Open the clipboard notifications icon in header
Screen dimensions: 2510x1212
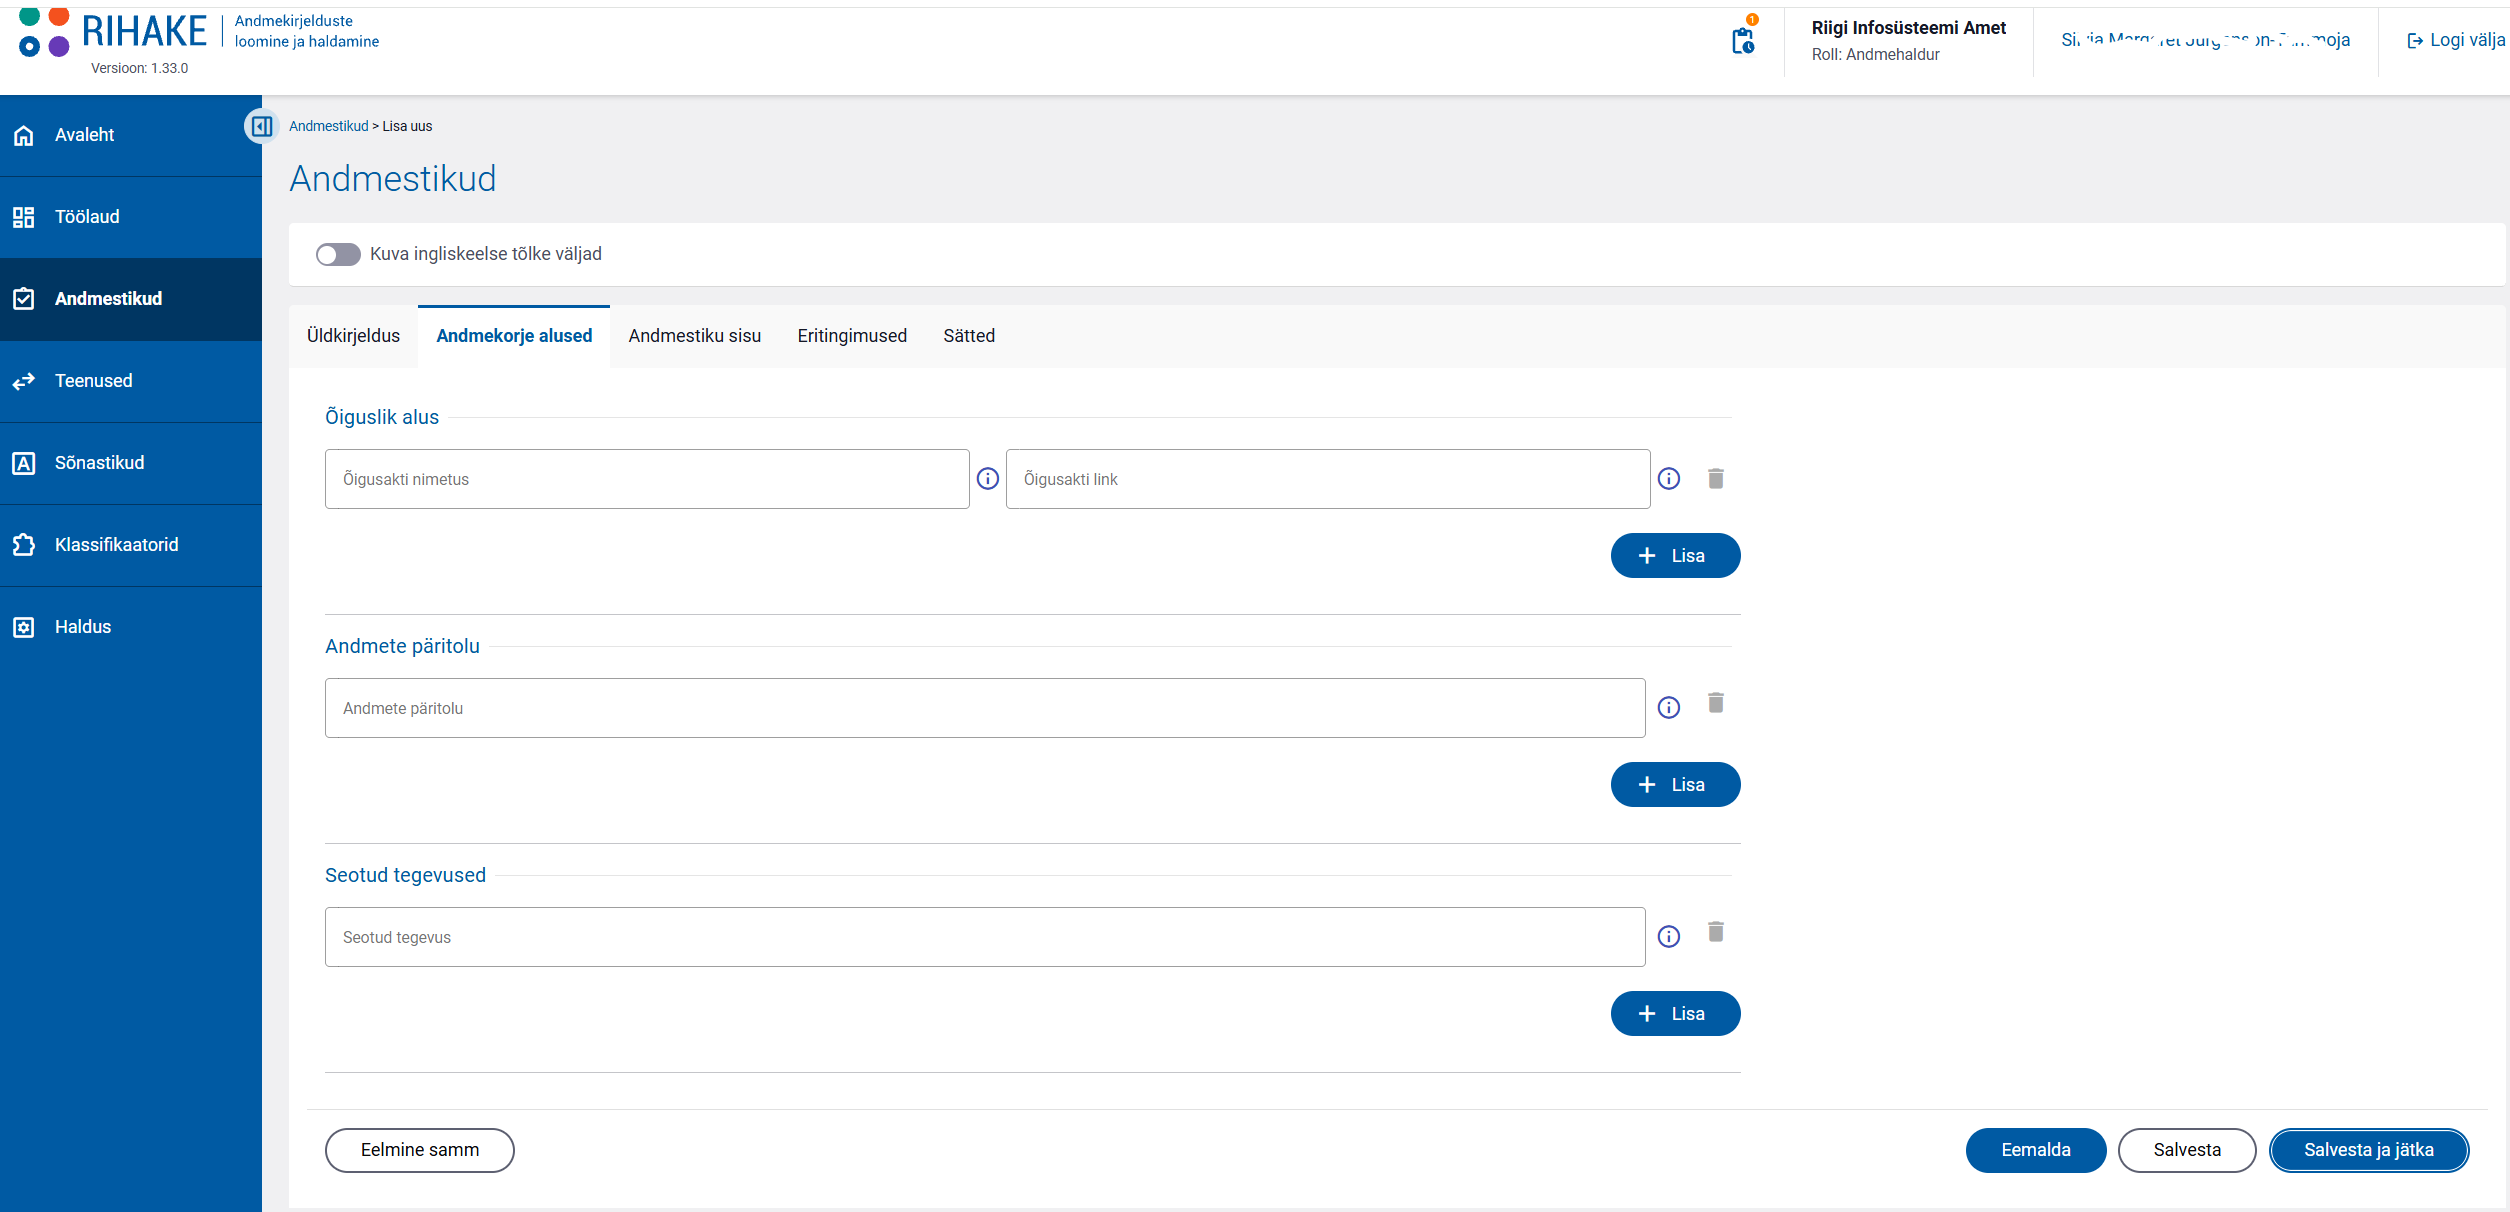[1743, 38]
